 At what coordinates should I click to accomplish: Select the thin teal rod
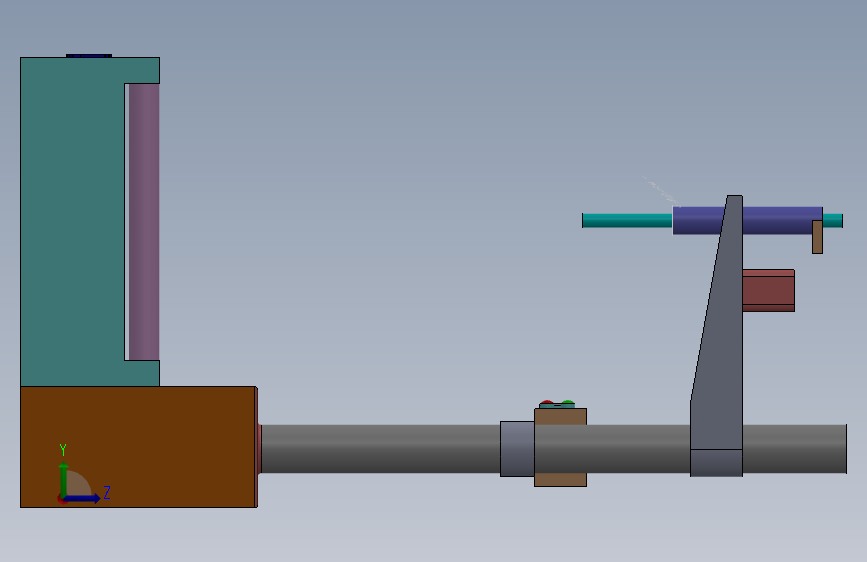coord(627,220)
